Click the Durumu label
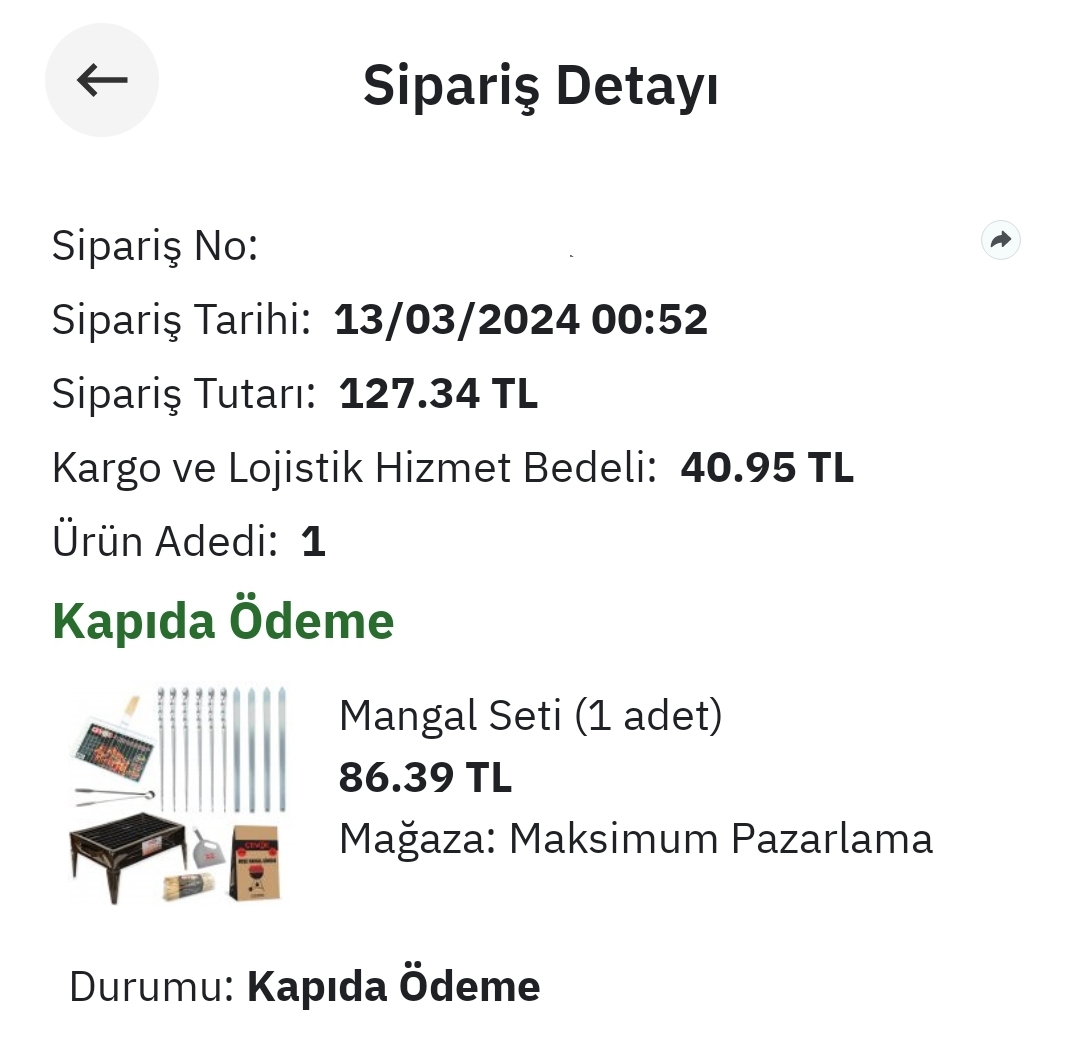 tap(151, 987)
